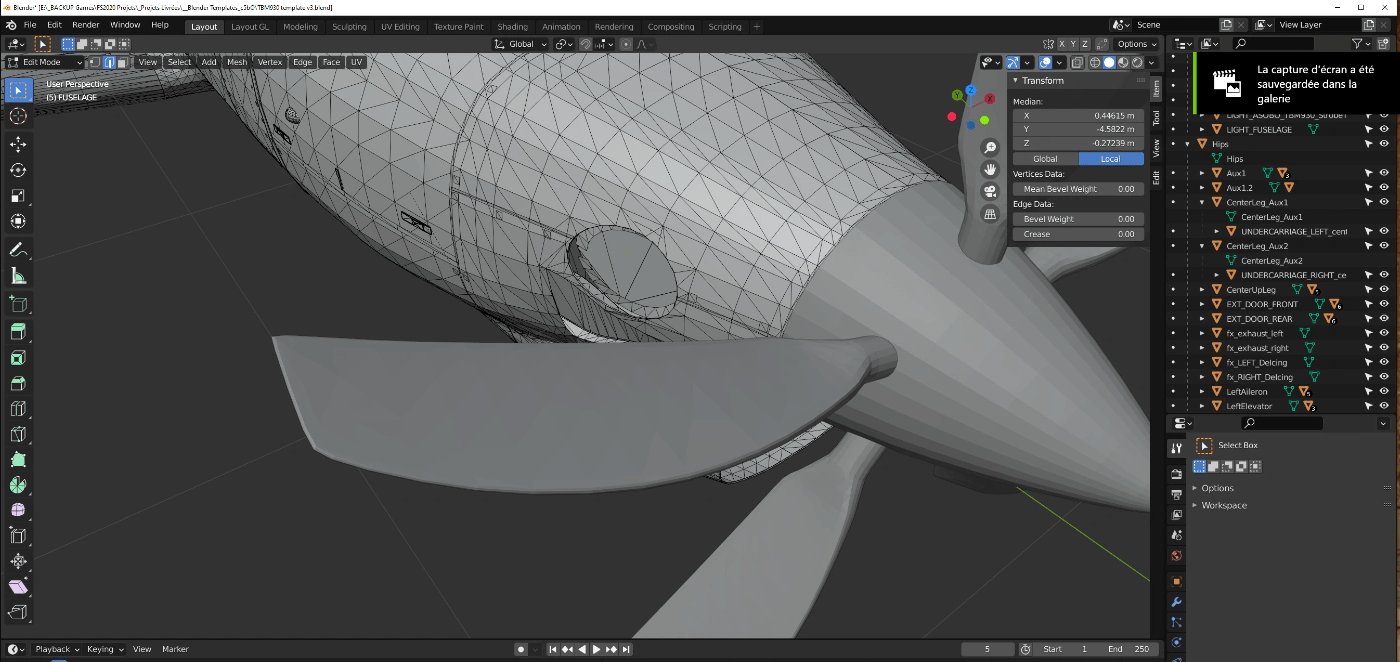1400x662 pixels.
Task: Open the Edit Mode dropdown
Action: tap(46, 62)
